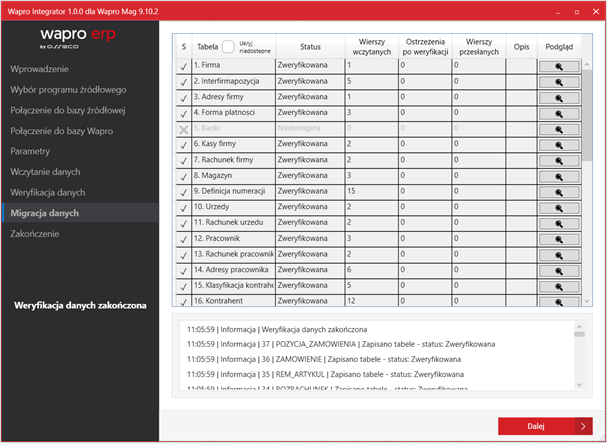Viewport: 607px width, 443px height.
Task: Click the checkmark status for Firma
Action: tap(183, 66)
